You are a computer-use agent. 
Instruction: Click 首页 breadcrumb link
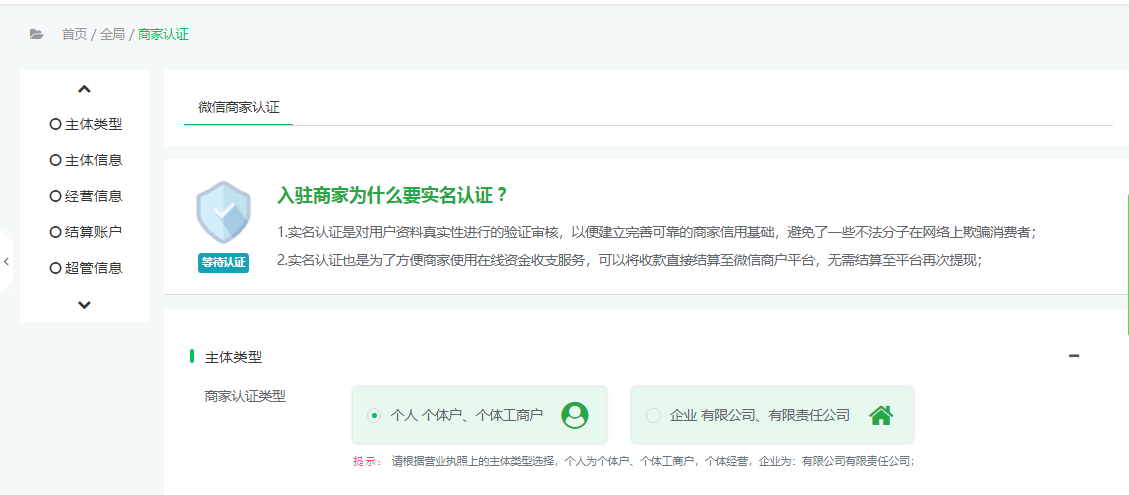pos(74,34)
